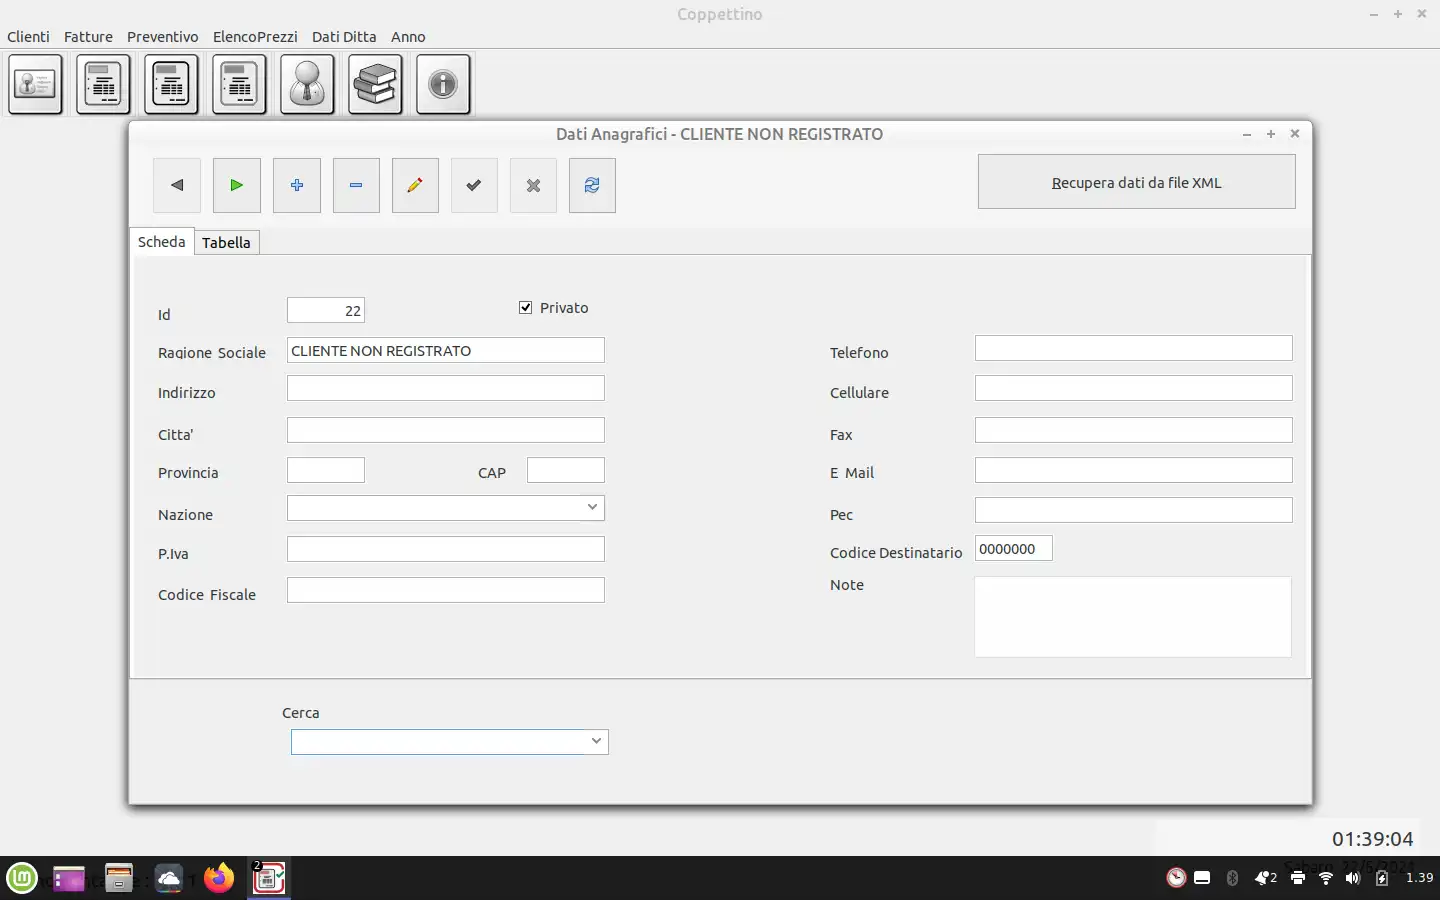The height and width of the screenshot is (900, 1440).
Task: Open the printer tray icon
Action: (1298, 878)
